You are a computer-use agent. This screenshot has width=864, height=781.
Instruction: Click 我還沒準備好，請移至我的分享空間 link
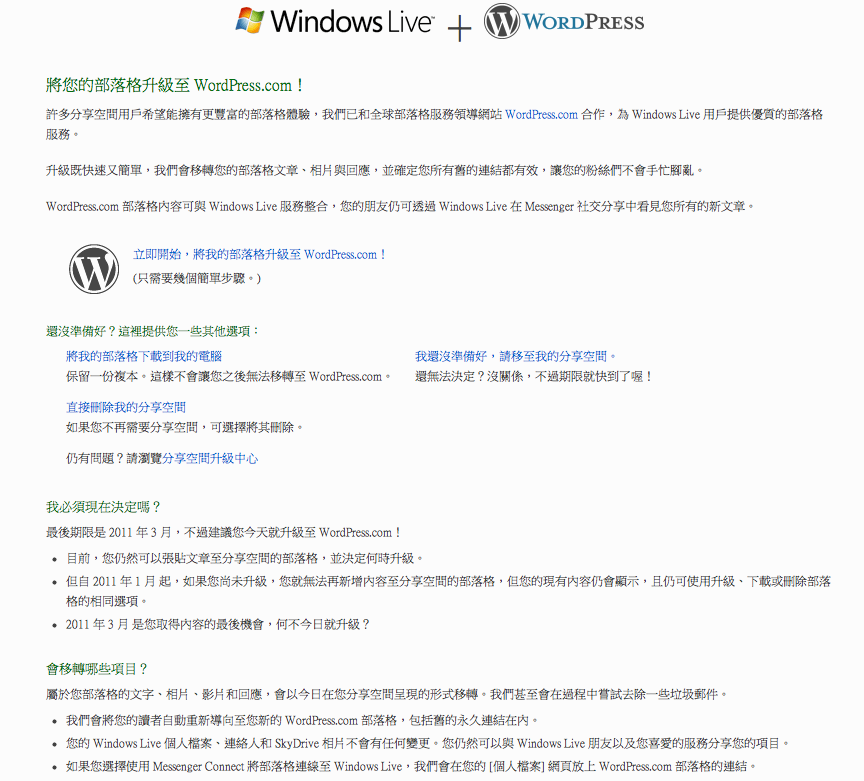[516, 357]
